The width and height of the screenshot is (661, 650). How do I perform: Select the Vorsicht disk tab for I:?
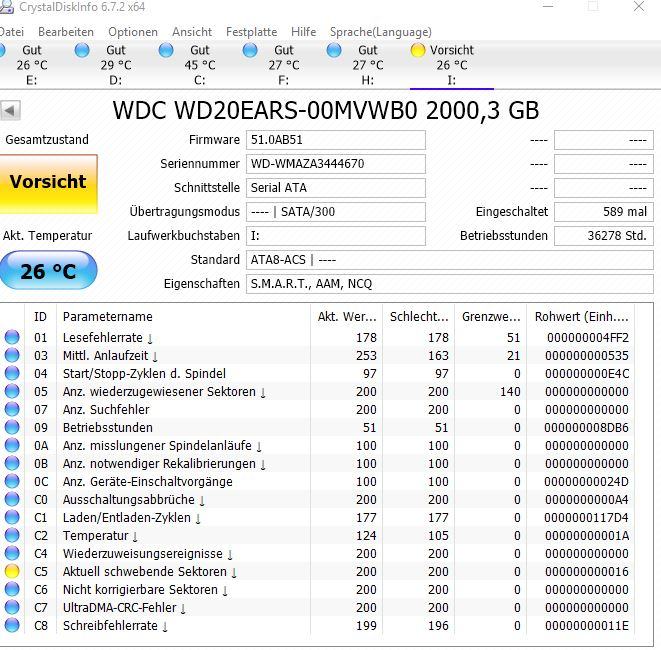click(451, 65)
